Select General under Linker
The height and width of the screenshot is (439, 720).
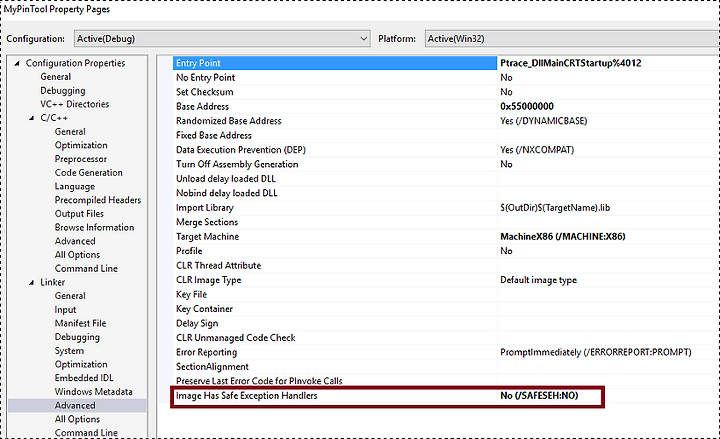coord(70,296)
